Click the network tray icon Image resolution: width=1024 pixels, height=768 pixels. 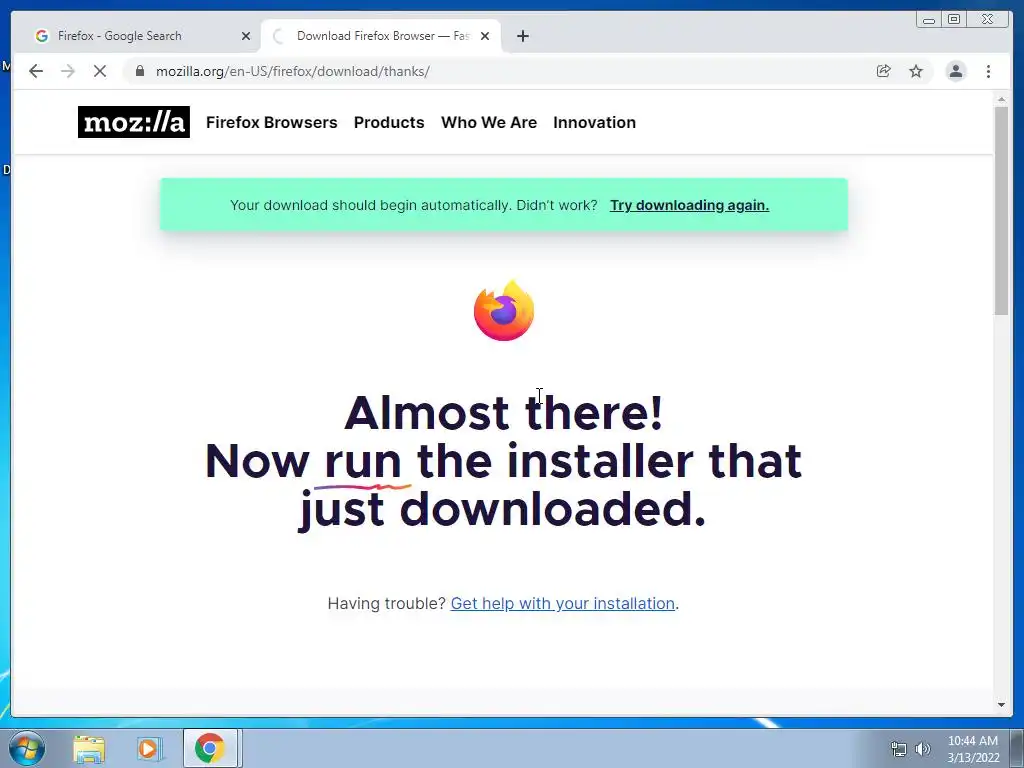click(x=899, y=749)
